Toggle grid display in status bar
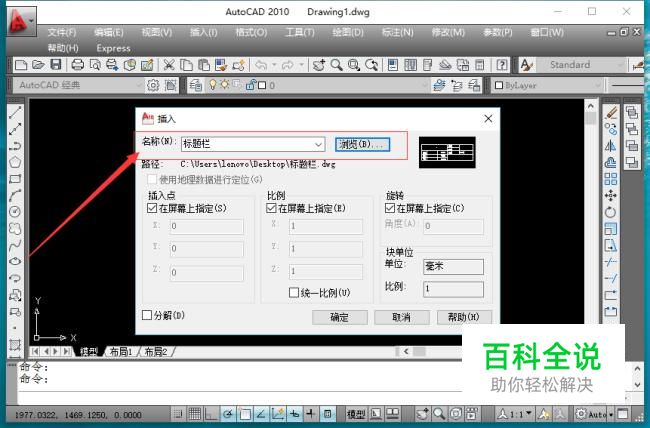This screenshot has height=428, width=650. coord(195,413)
